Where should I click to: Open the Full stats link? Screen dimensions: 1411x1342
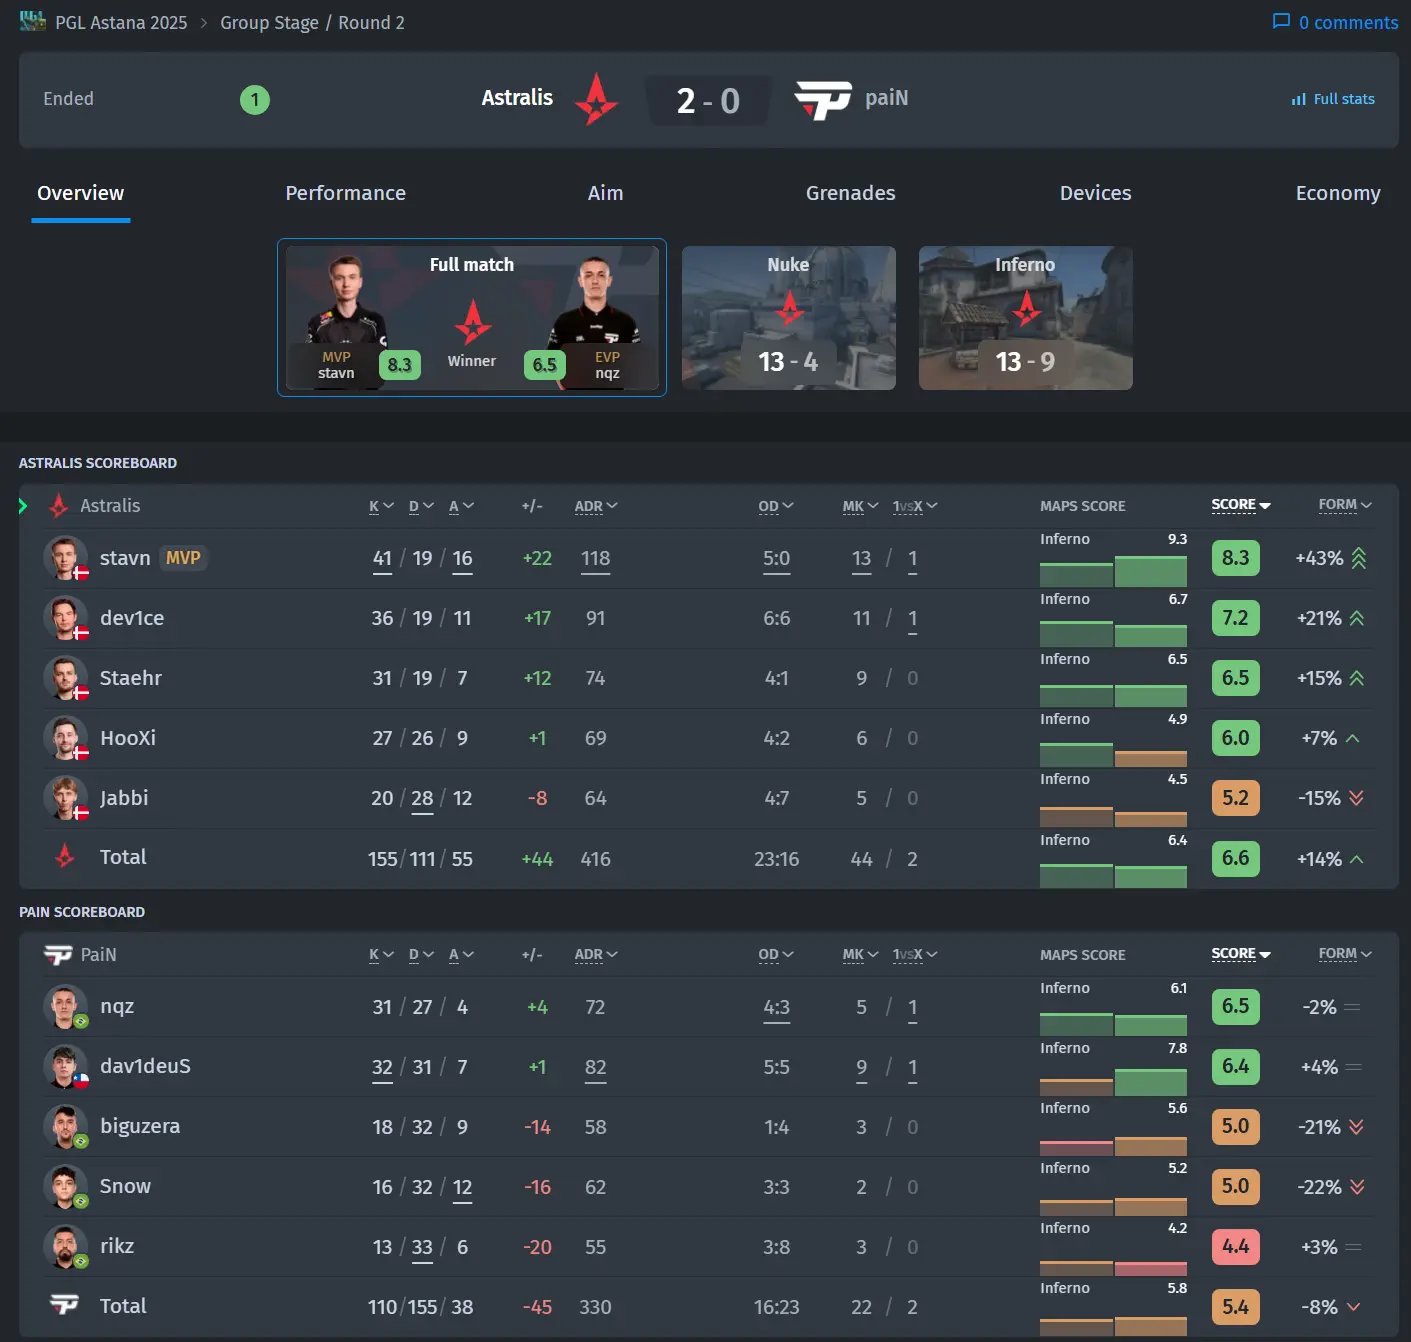click(x=1333, y=99)
